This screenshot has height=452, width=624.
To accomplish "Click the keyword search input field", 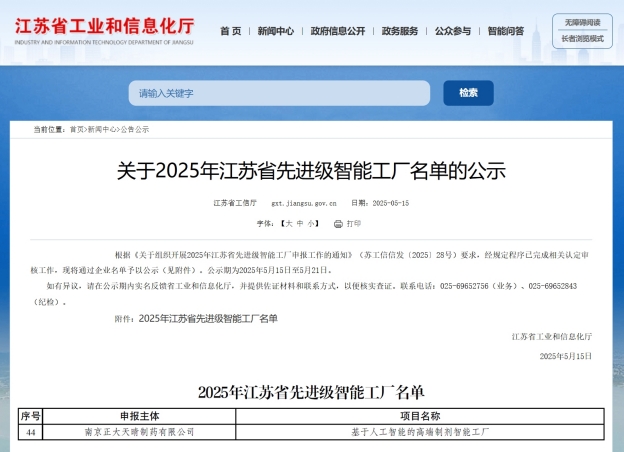I will pos(279,93).
